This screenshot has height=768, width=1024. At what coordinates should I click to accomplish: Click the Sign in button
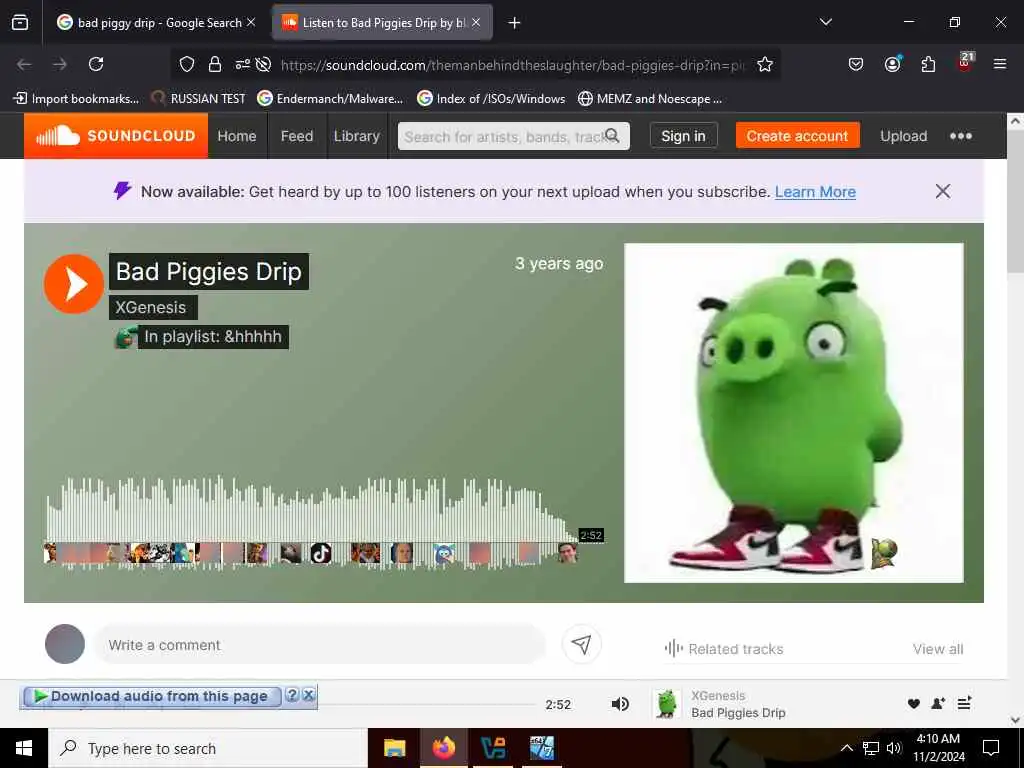(x=683, y=136)
